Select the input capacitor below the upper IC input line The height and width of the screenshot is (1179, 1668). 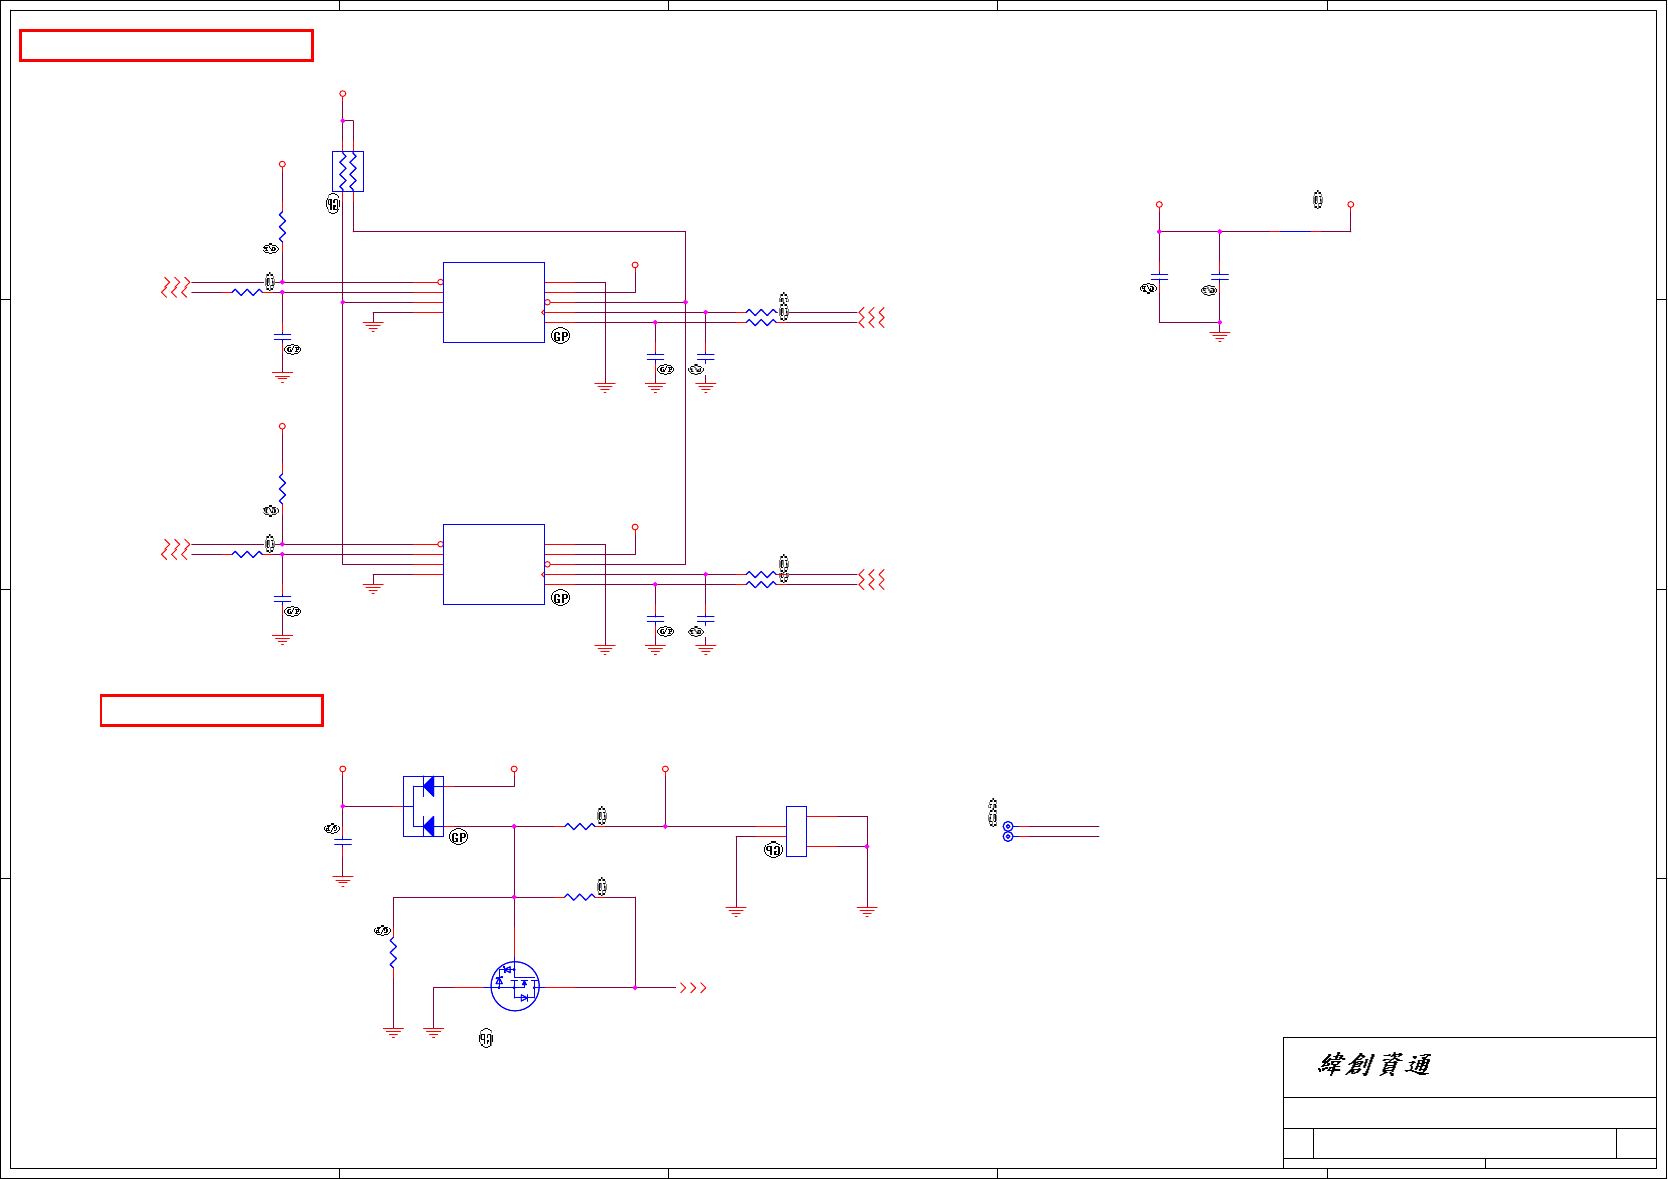pos(282,337)
